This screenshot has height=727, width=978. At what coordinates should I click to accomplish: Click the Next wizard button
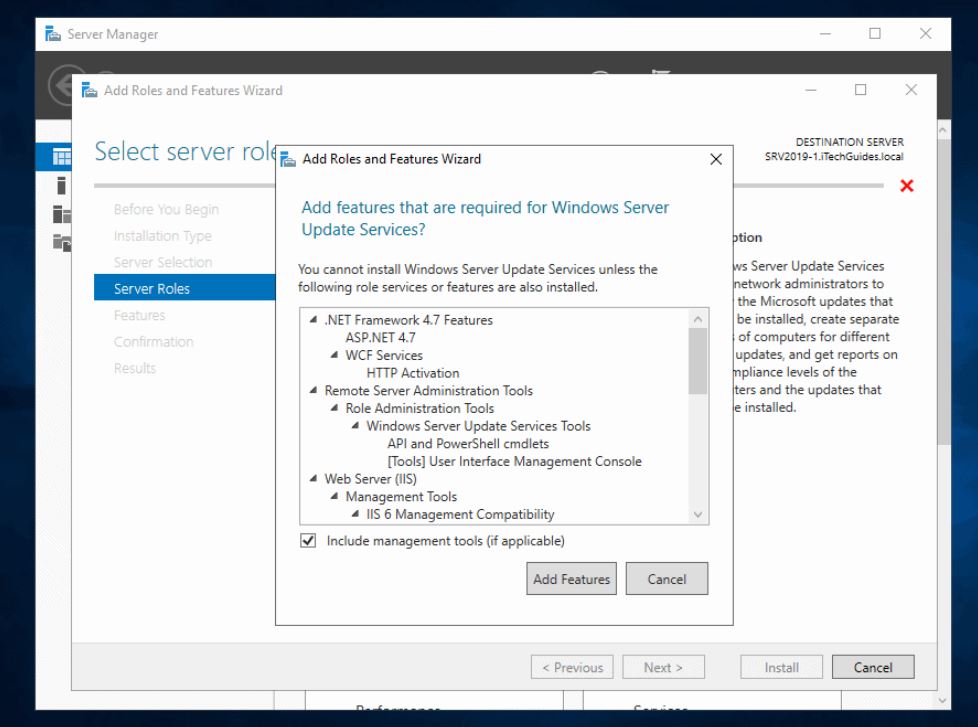point(664,667)
